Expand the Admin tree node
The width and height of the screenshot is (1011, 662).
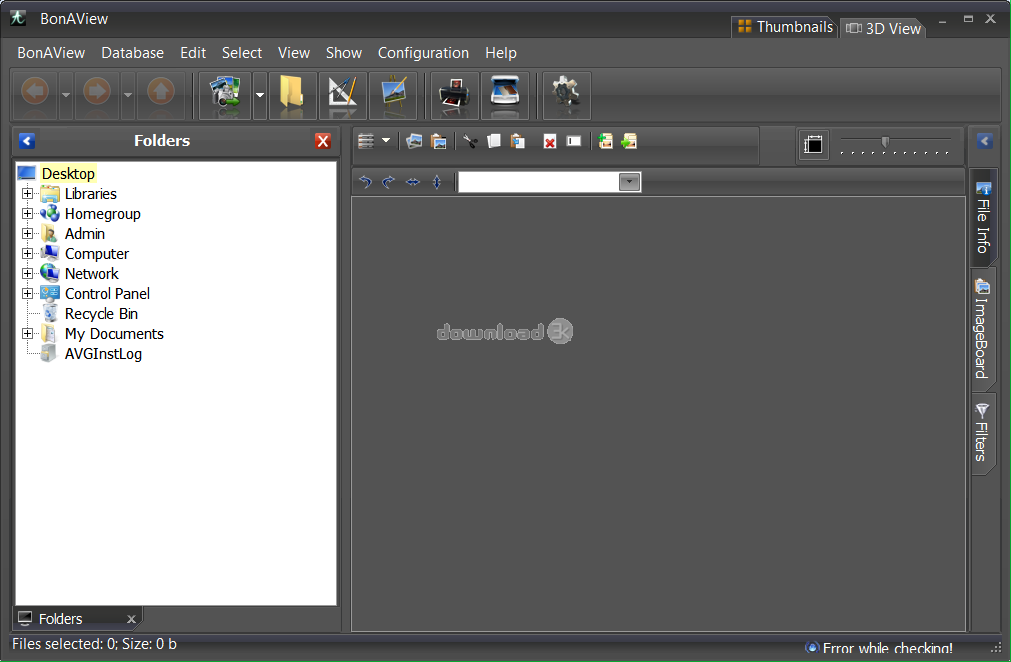(27, 233)
